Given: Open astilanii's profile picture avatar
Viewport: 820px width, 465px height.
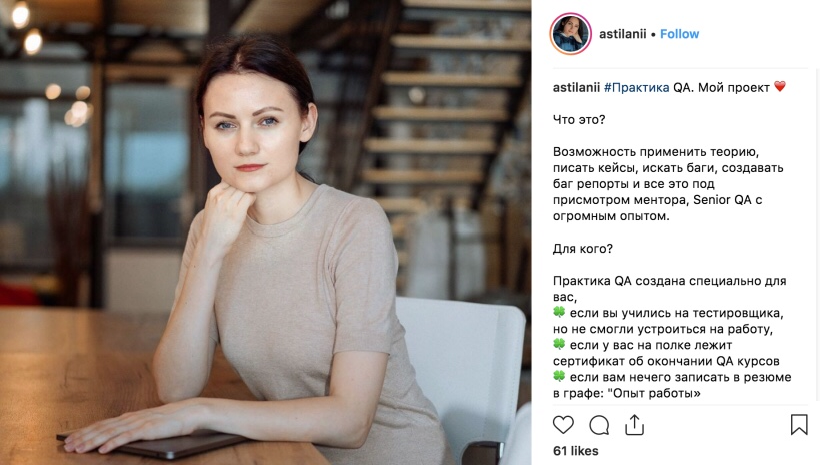Looking at the screenshot, I should [x=571, y=34].
